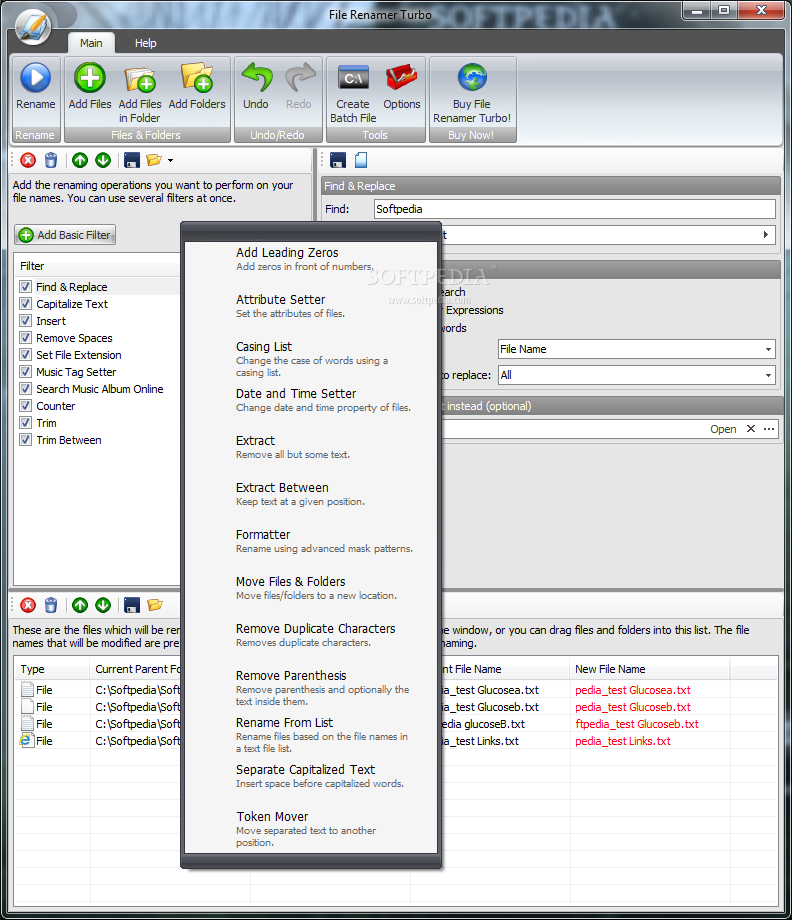Screen dimensions: 792x920
Task: Uncheck the Find & Replace filter
Action: [25, 286]
